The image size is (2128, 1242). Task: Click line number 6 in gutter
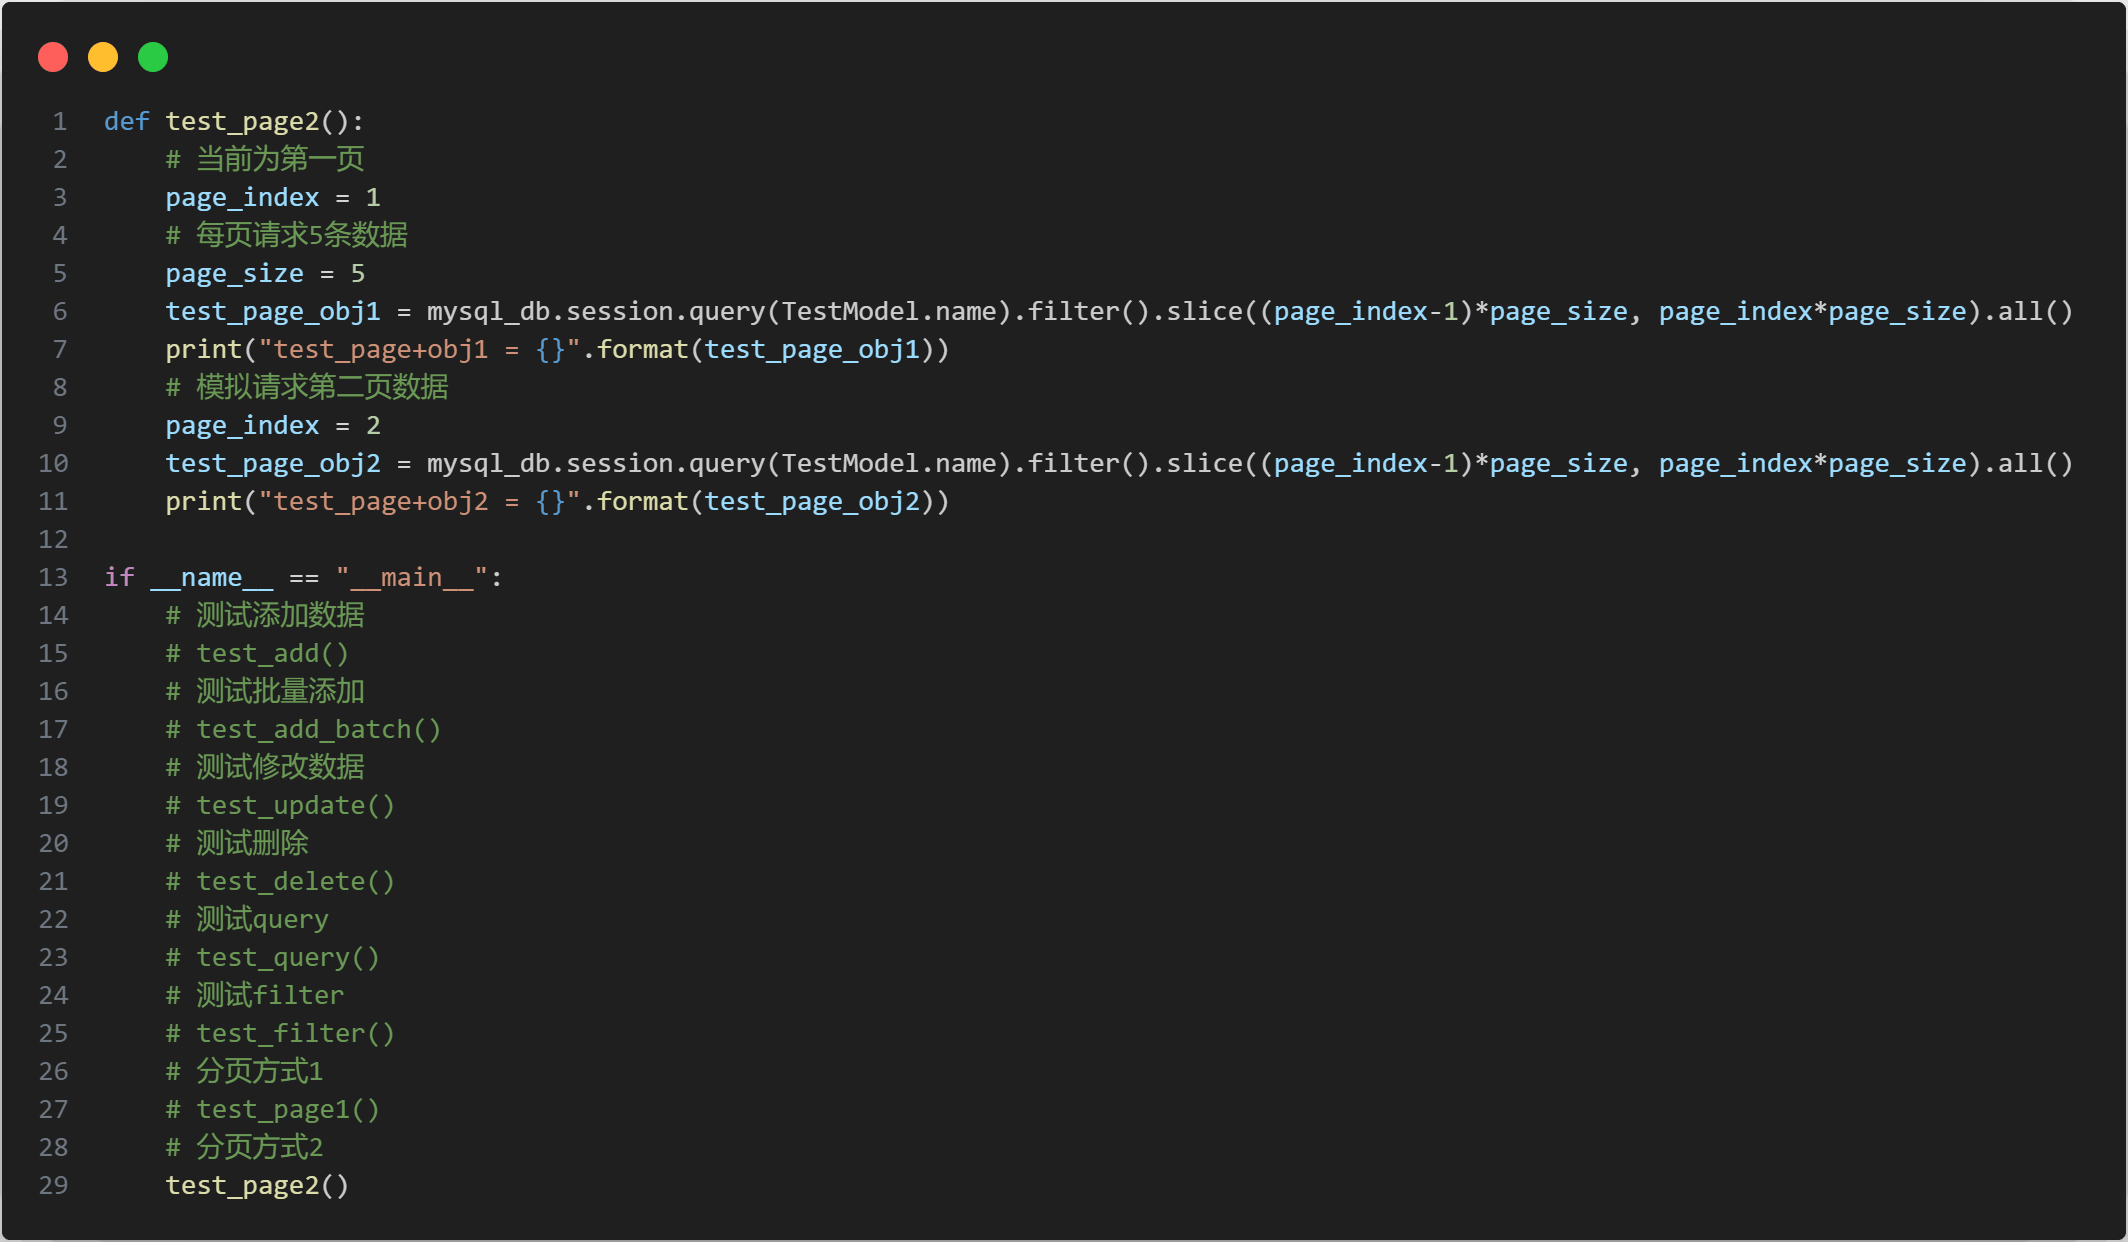(x=60, y=312)
